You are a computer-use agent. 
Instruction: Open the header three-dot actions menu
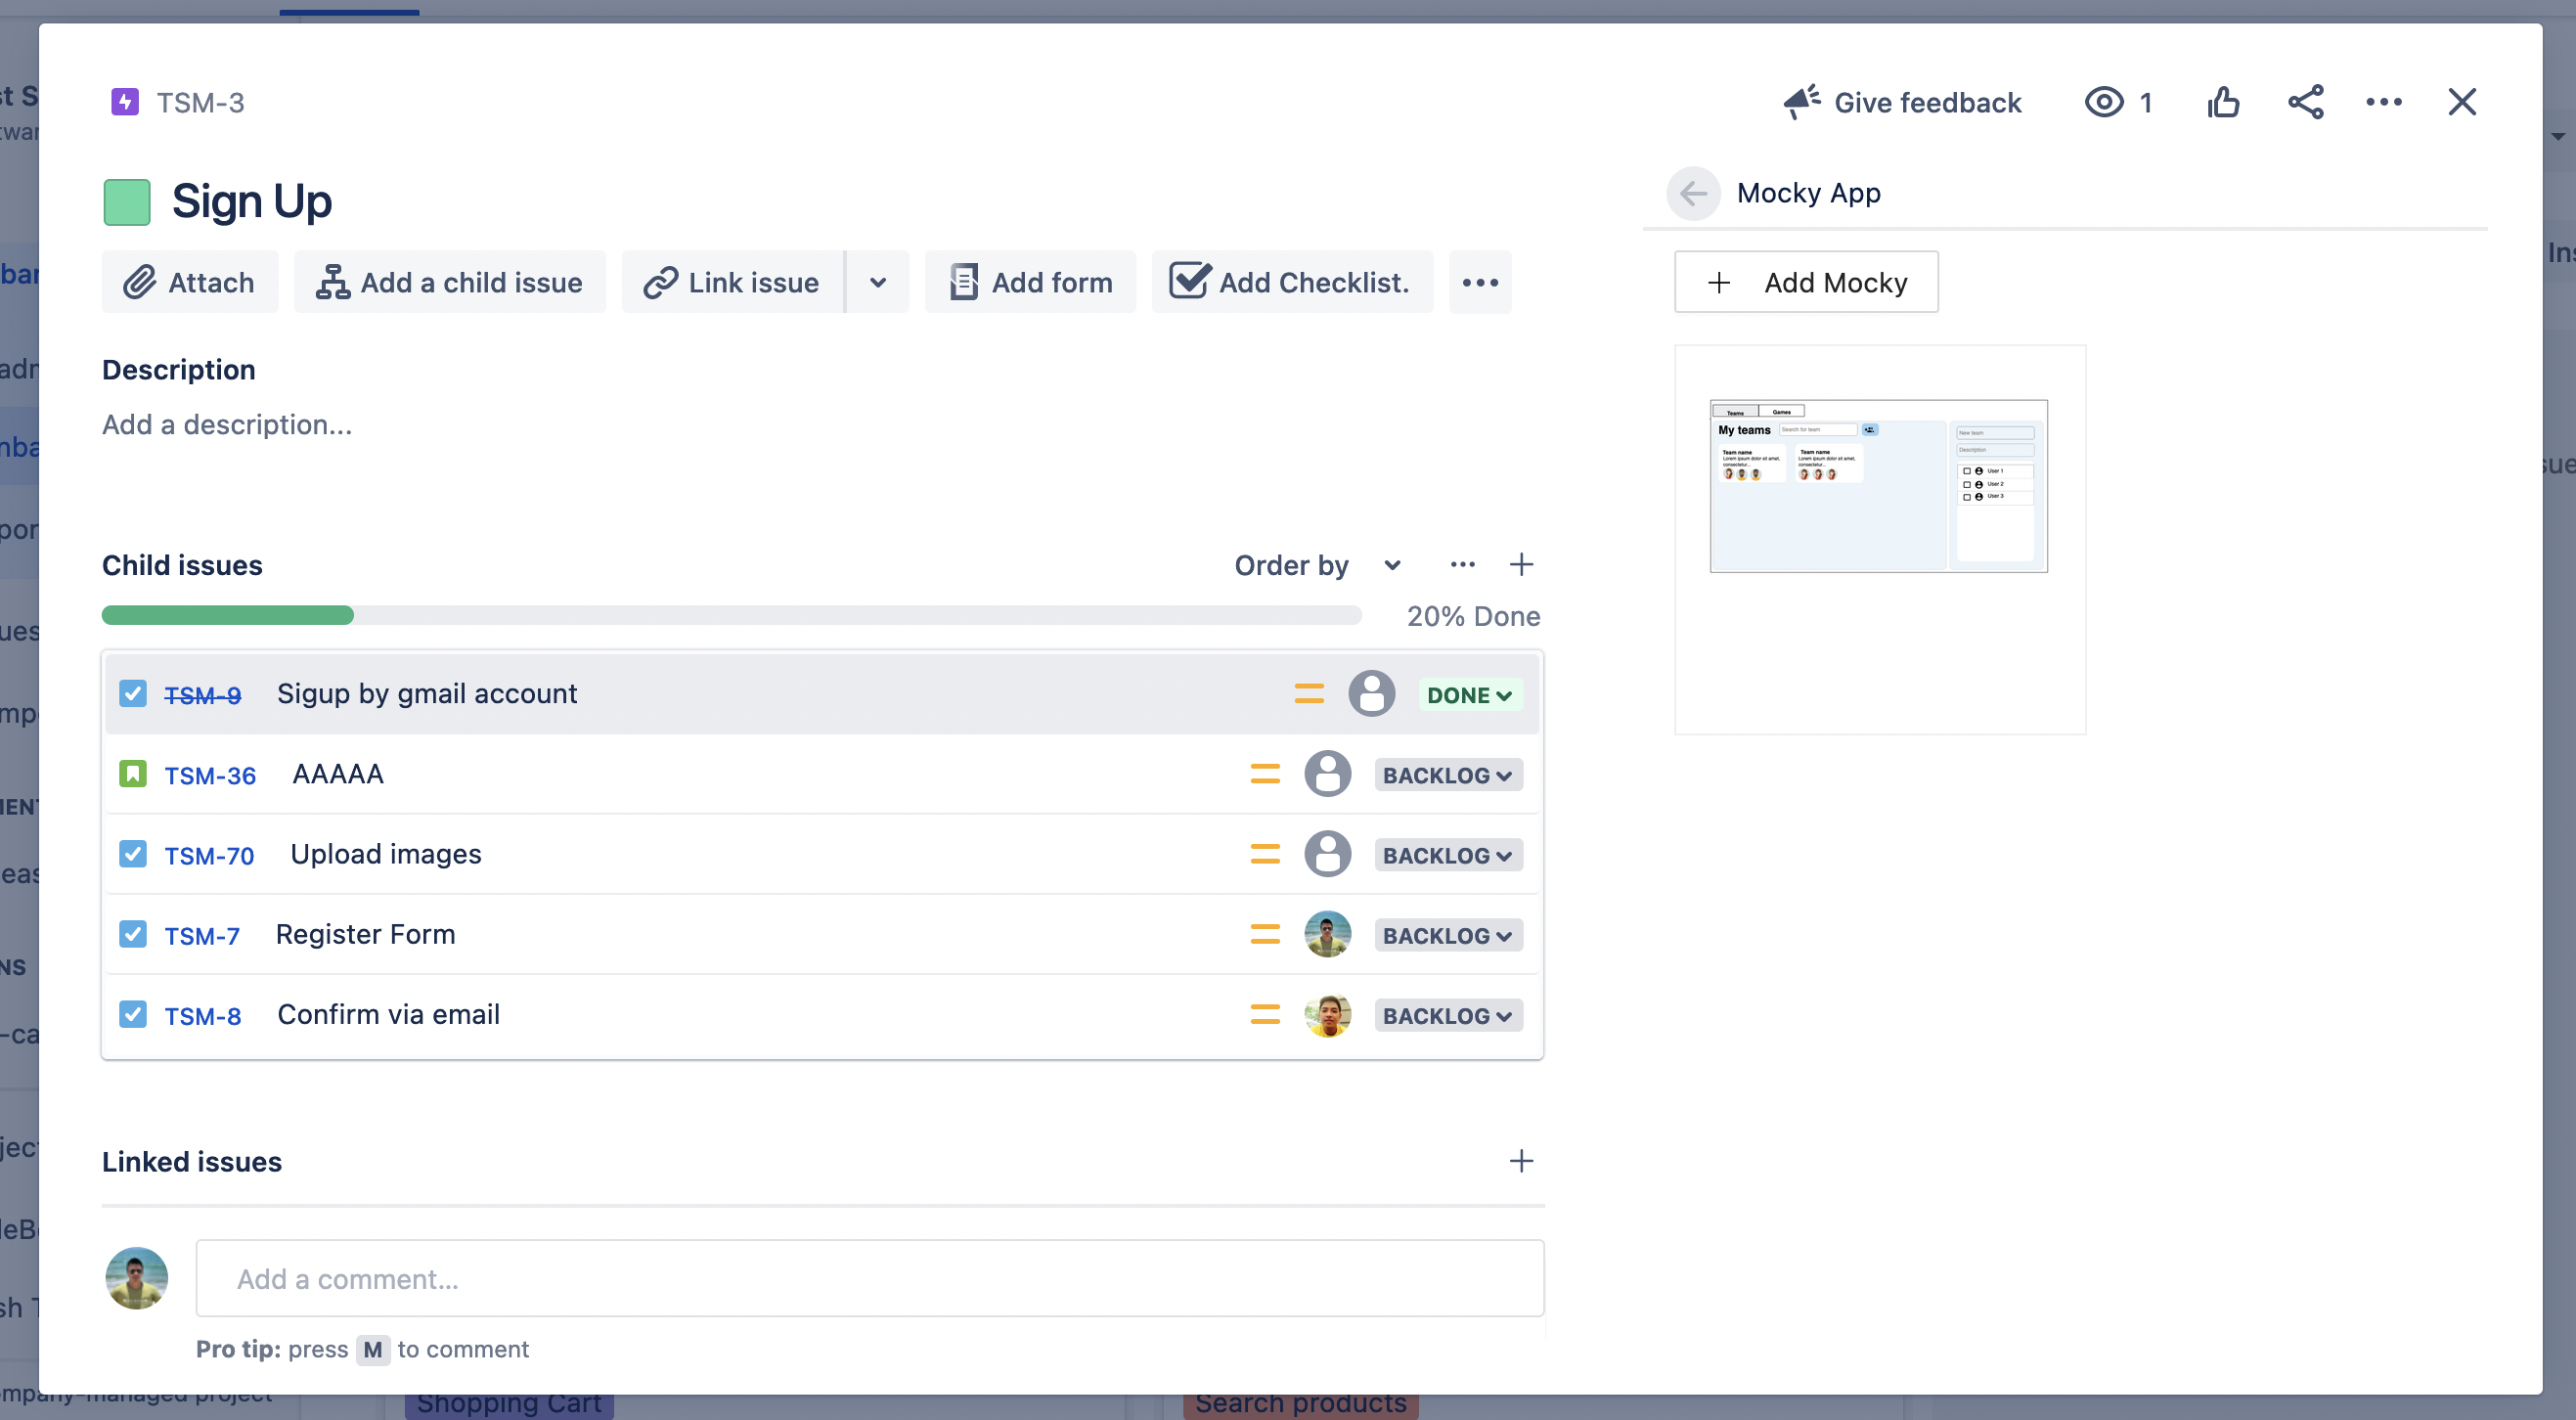pos(2384,102)
